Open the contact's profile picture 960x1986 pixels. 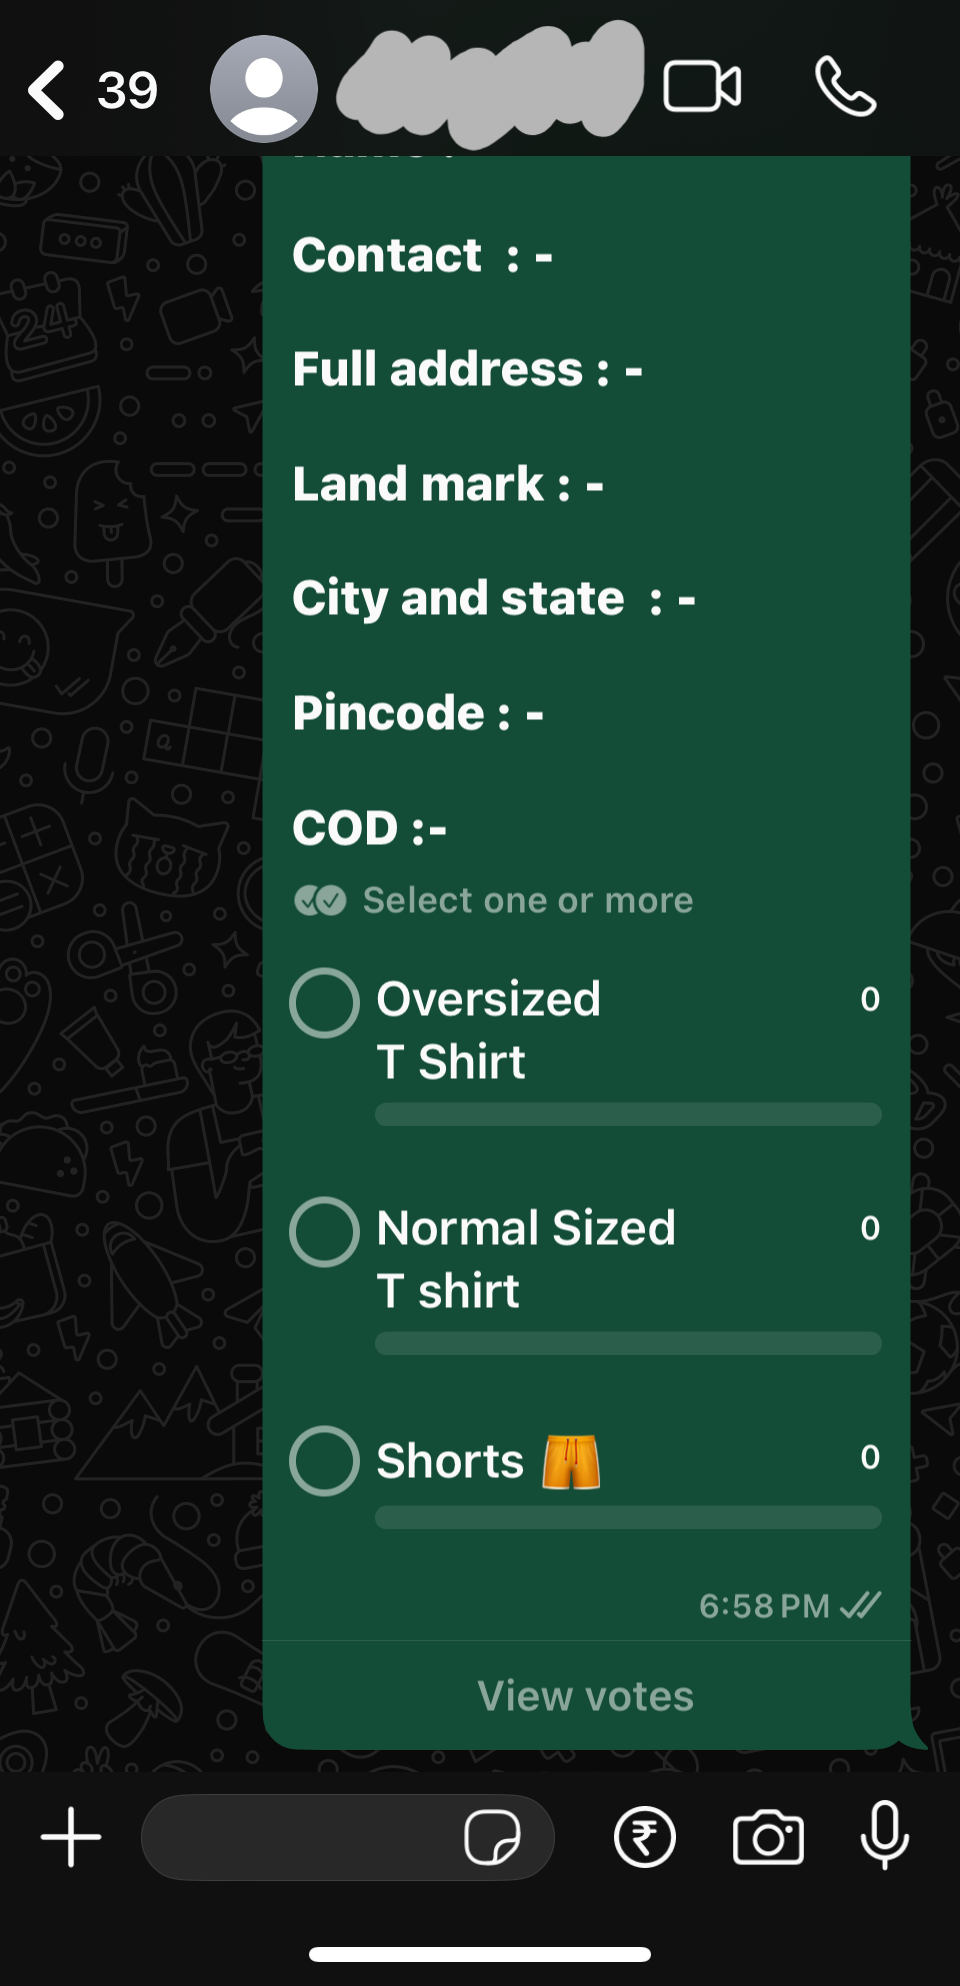click(263, 89)
